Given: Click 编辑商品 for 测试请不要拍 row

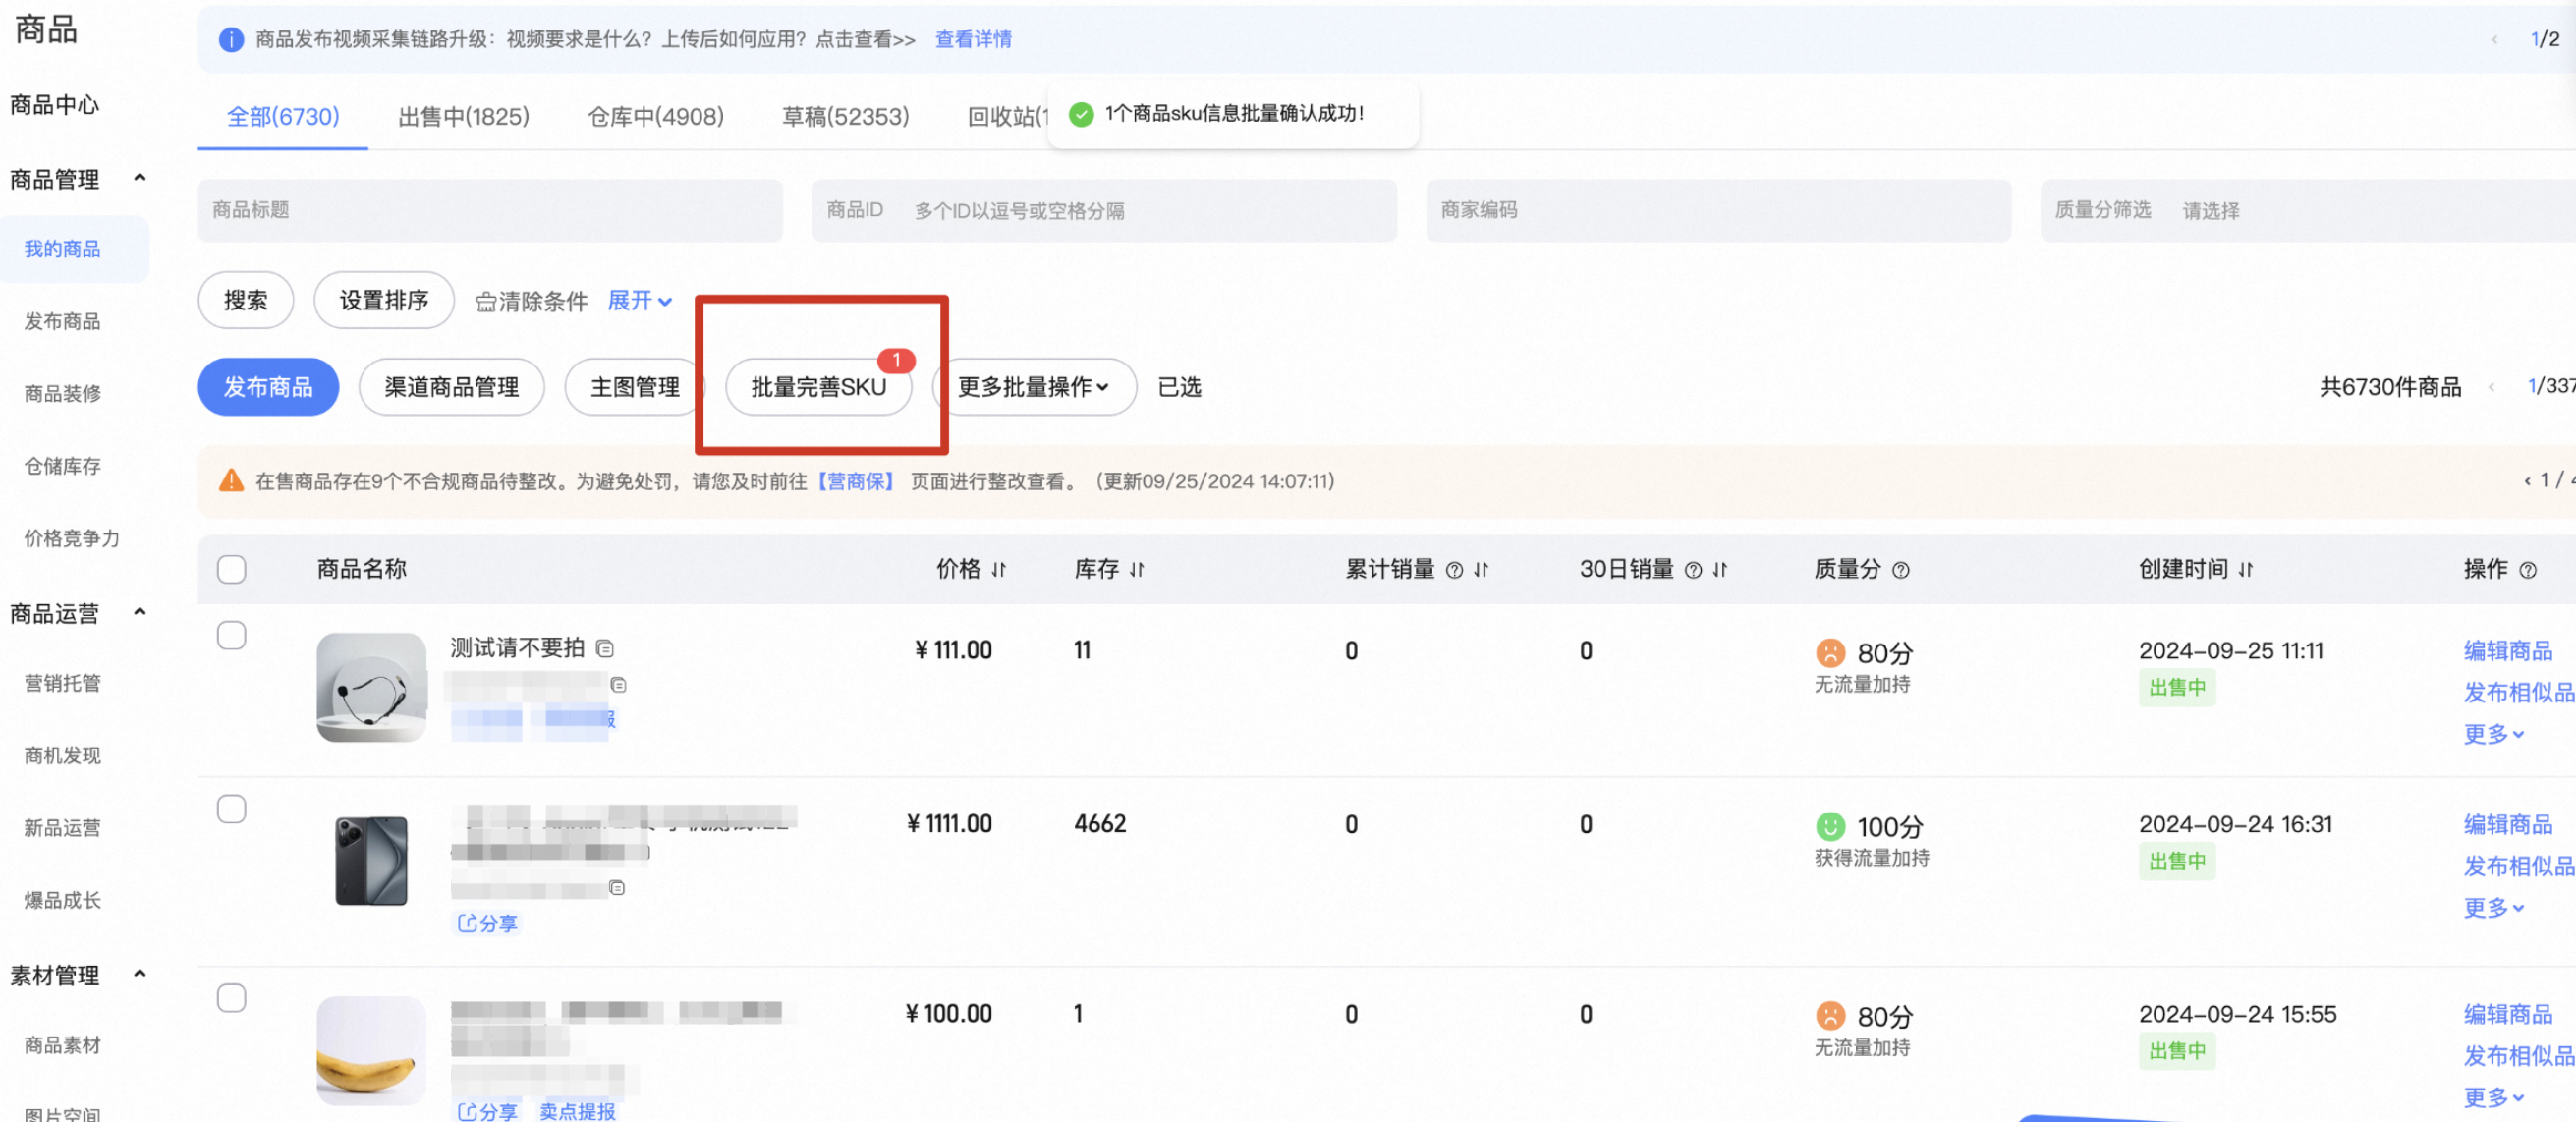Looking at the screenshot, I should click(x=2508, y=651).
